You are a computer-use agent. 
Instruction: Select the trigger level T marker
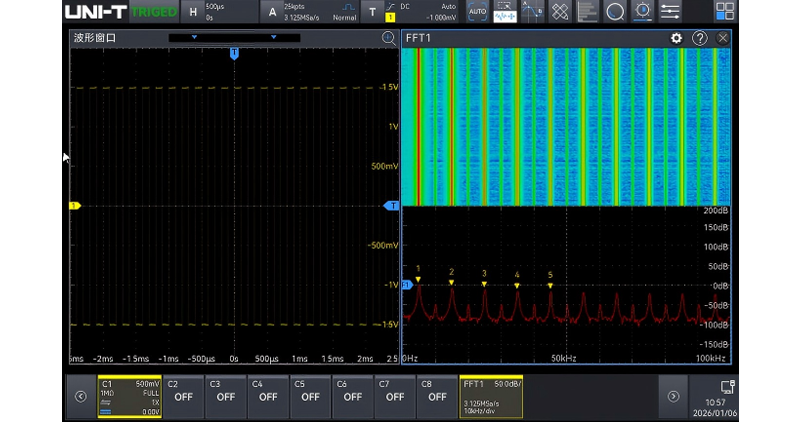click(391, 206)
